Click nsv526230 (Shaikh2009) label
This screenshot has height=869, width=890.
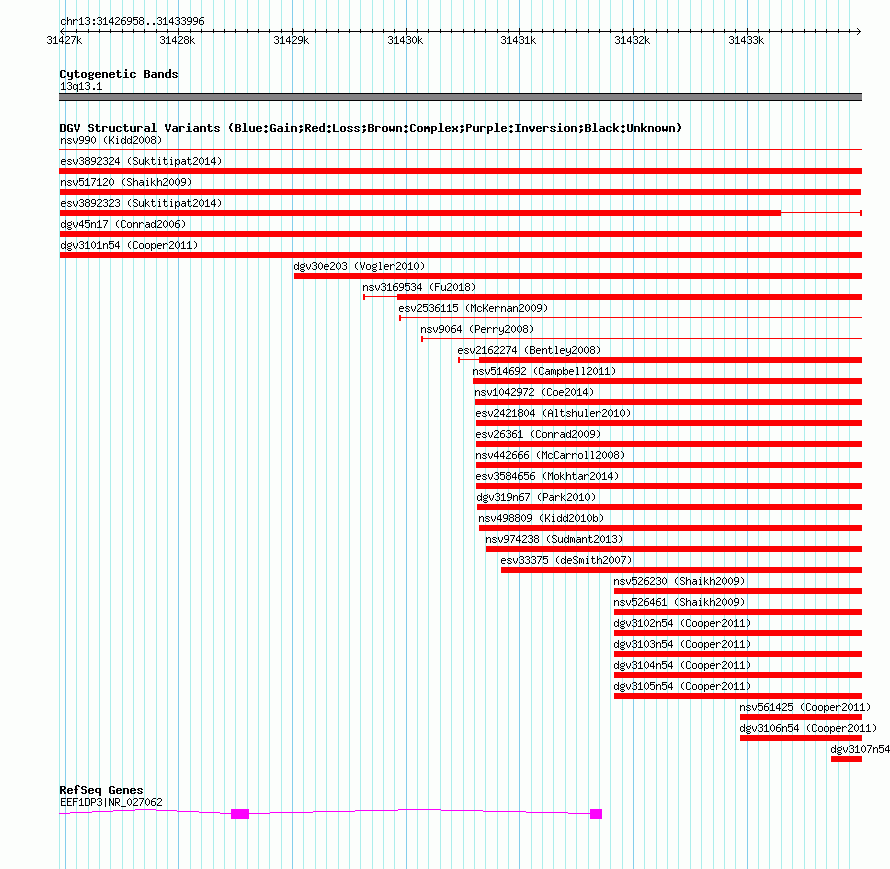(x=679, y=581)
